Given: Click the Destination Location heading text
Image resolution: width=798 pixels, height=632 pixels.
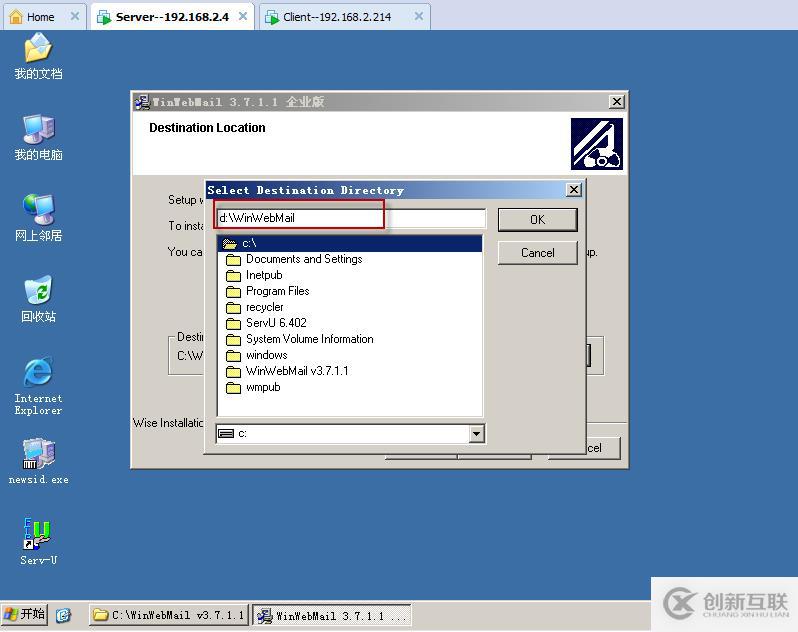Looking at the screenshot, I should [x=207, y=128].
